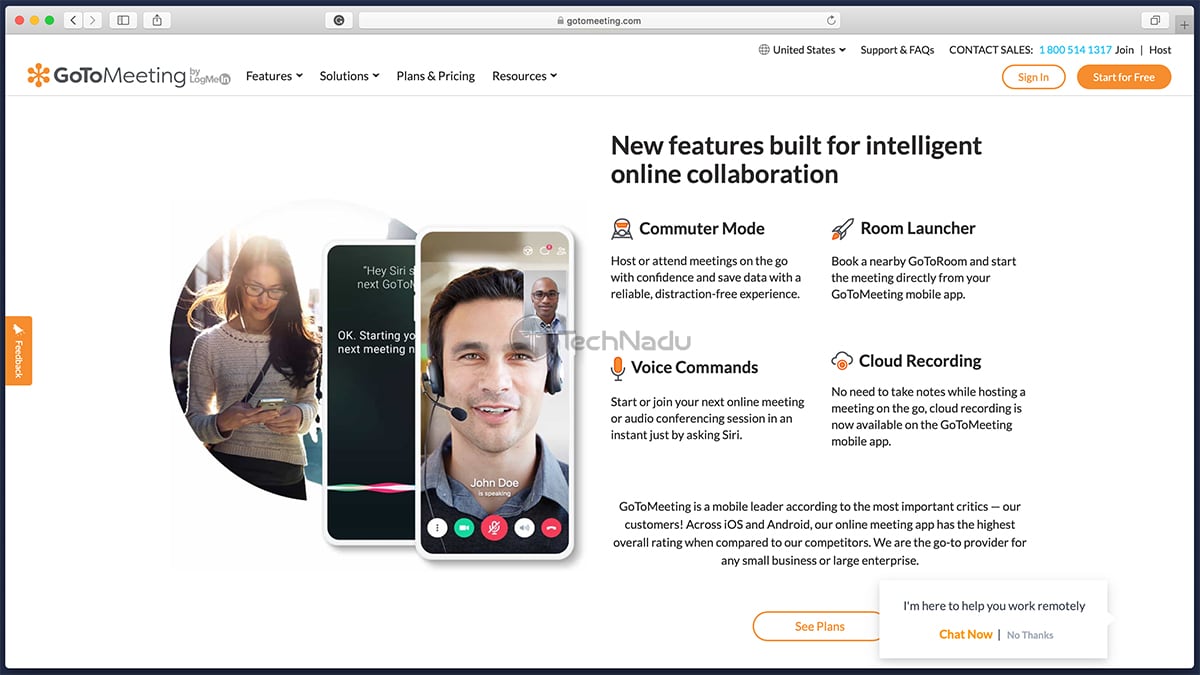End the call with the red hang-up icon
1200x675 pixels.
coord(550,527)
